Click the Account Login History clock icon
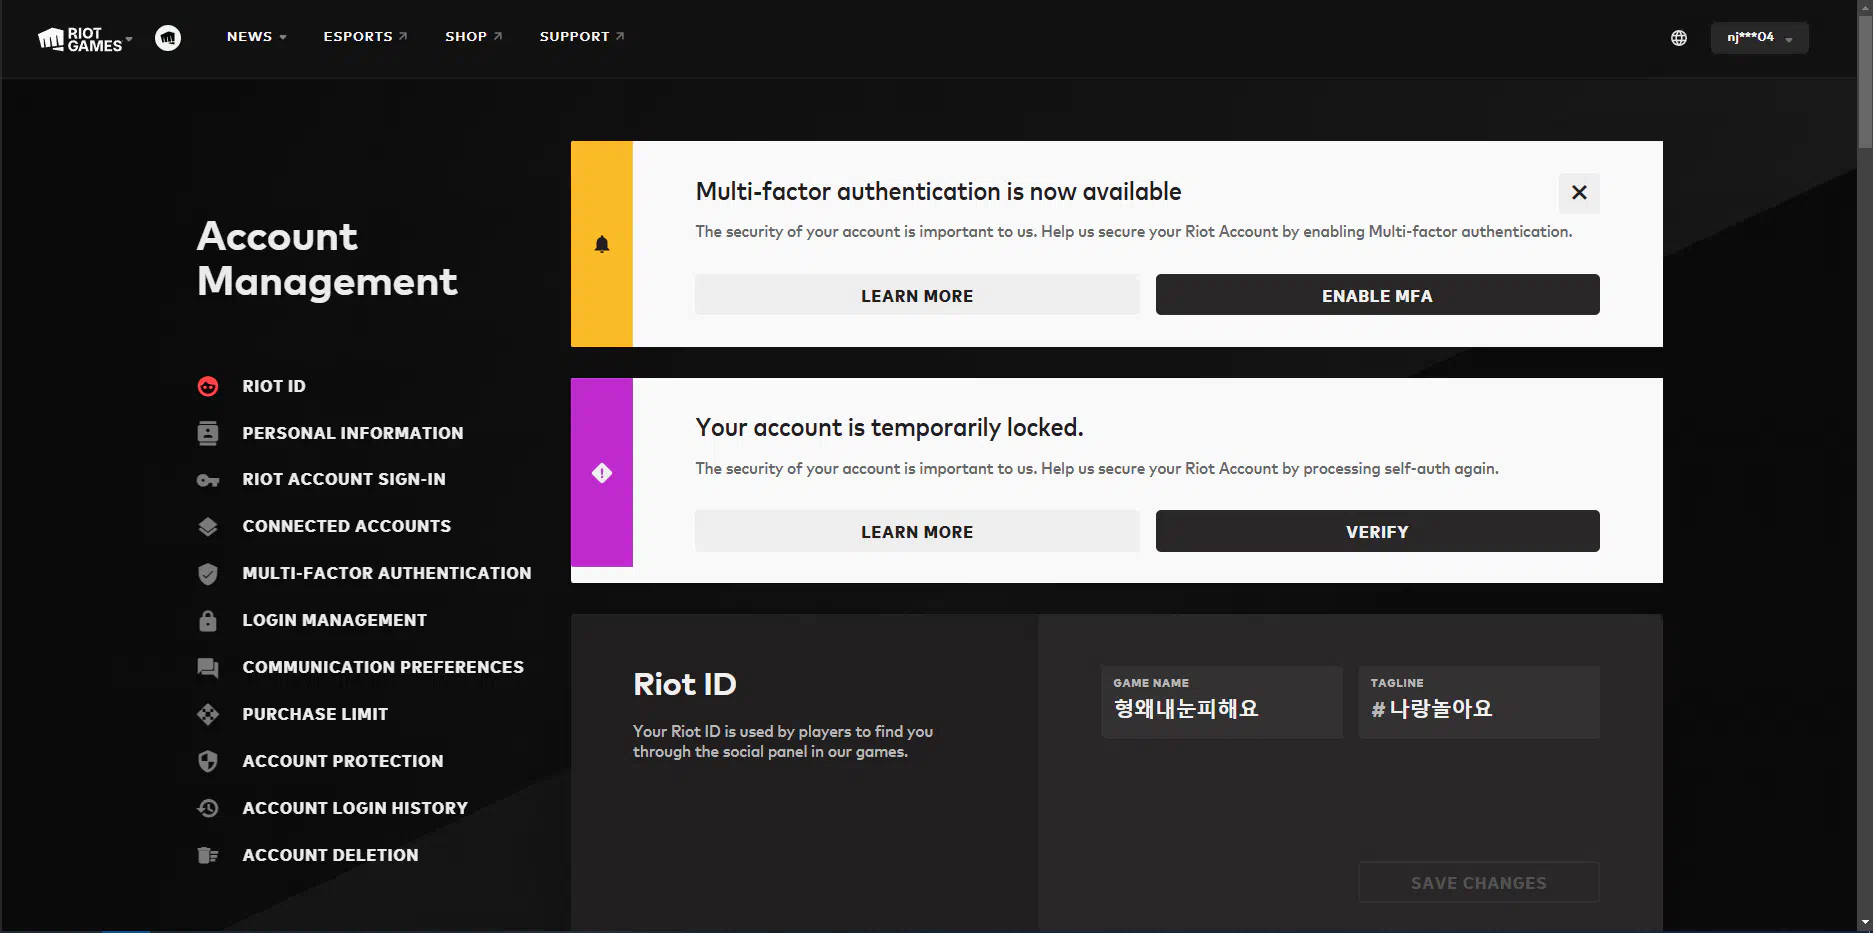Image resolution: width=1873 pixels, height=933 pixels. (x=208, y=808)
